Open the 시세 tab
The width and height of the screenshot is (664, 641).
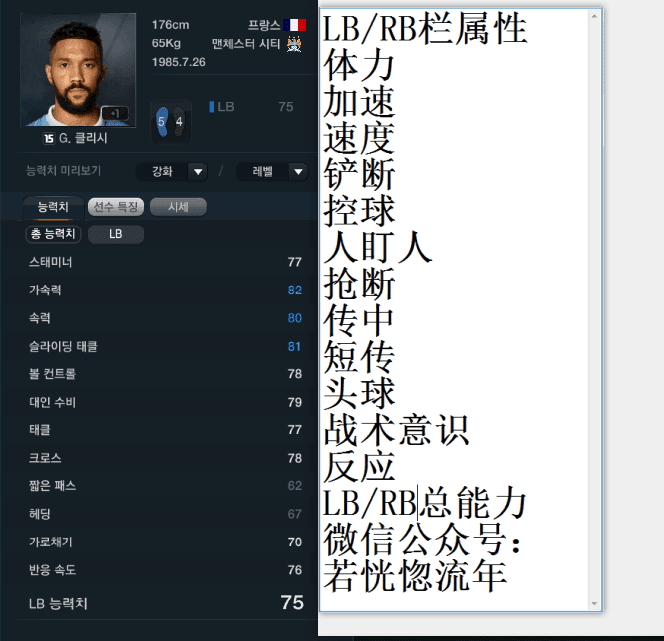(178, 207)
